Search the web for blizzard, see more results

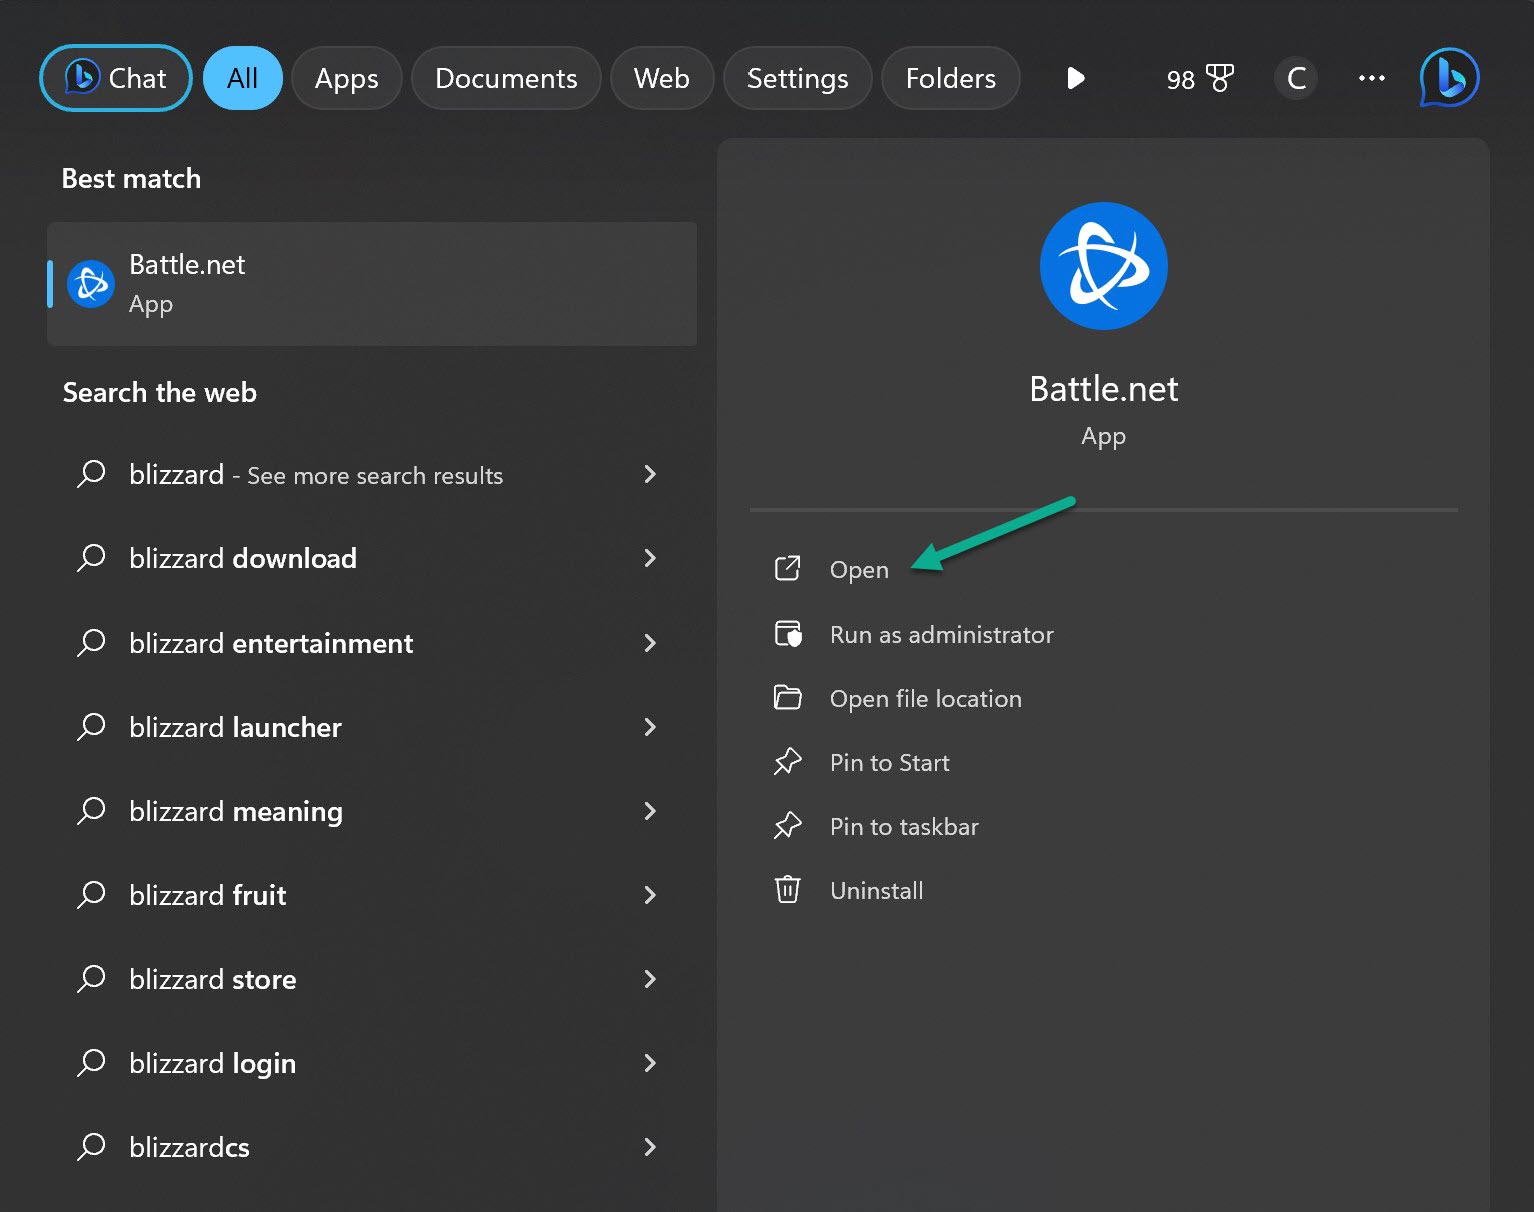[x=372, y=474]
